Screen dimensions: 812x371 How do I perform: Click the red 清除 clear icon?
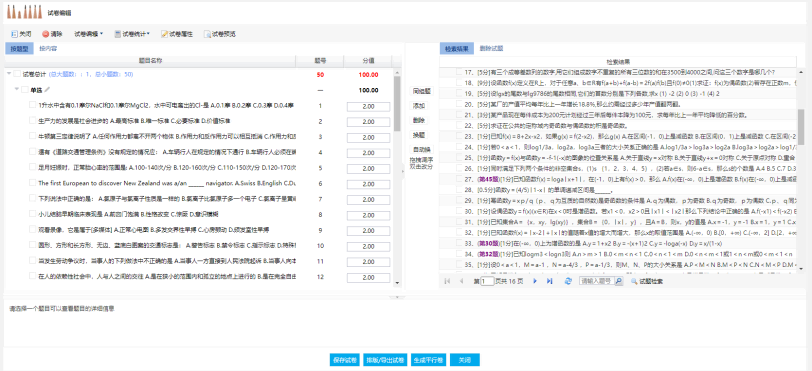(x=46, y=34)
